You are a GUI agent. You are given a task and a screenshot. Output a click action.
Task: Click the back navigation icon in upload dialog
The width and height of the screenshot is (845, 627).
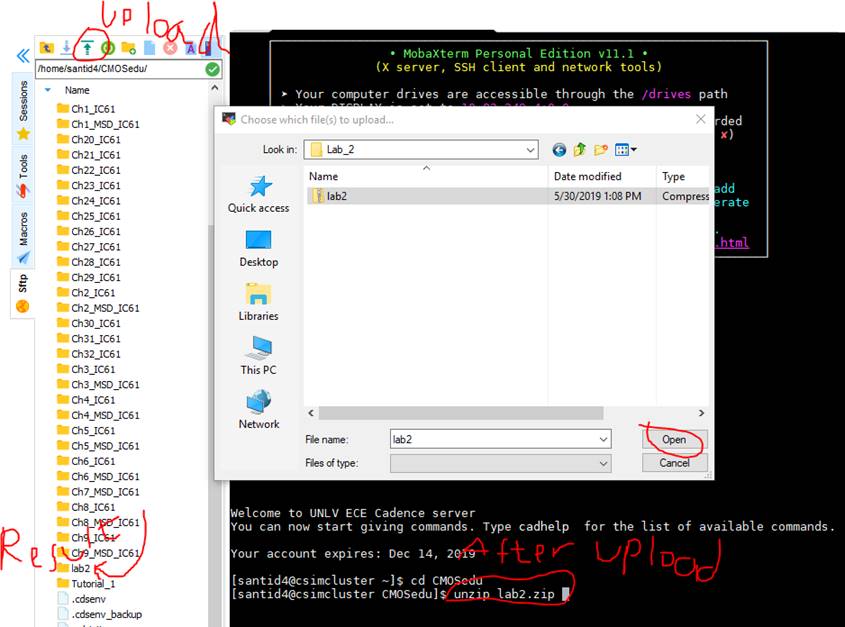pyautogui.click(x=559, y=150)
